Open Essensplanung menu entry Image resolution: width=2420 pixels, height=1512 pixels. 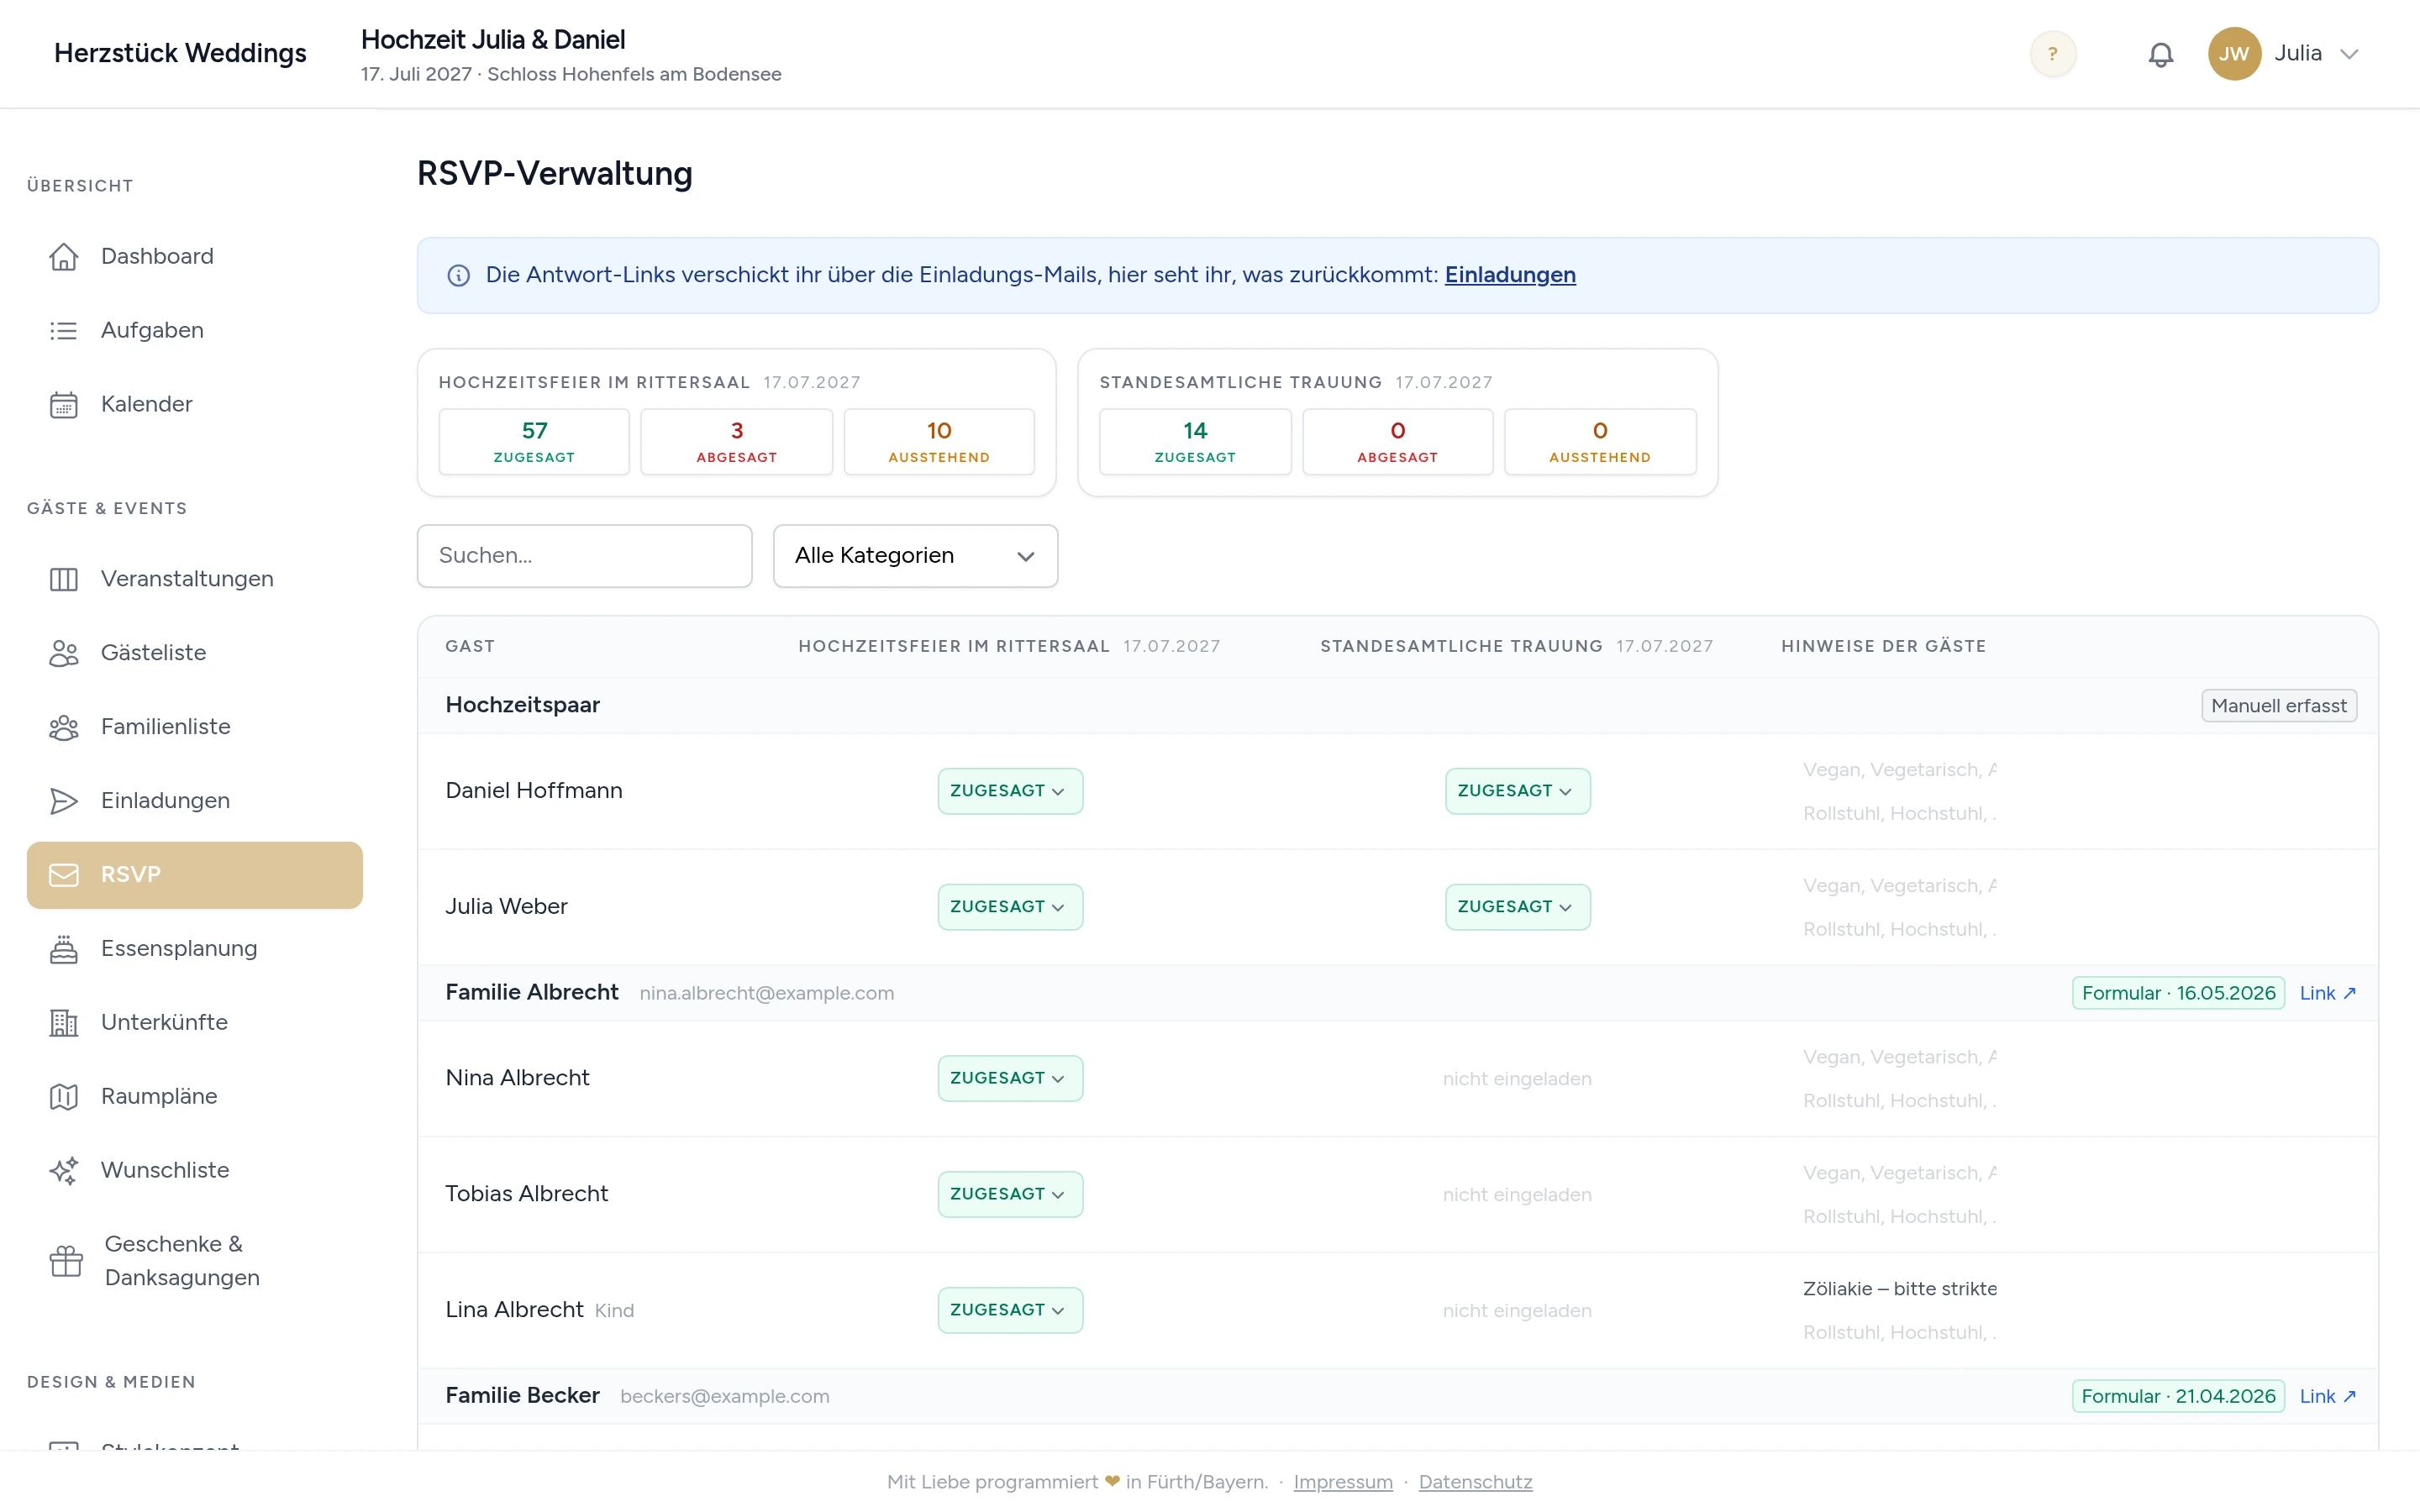pos(195,949)
